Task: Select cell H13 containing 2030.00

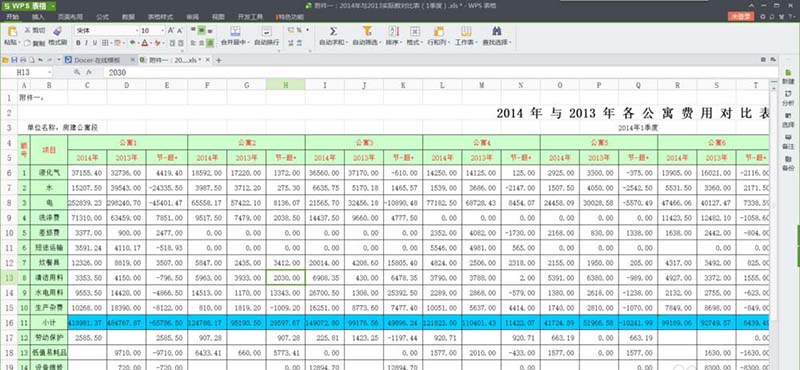Action: (286, 278)
